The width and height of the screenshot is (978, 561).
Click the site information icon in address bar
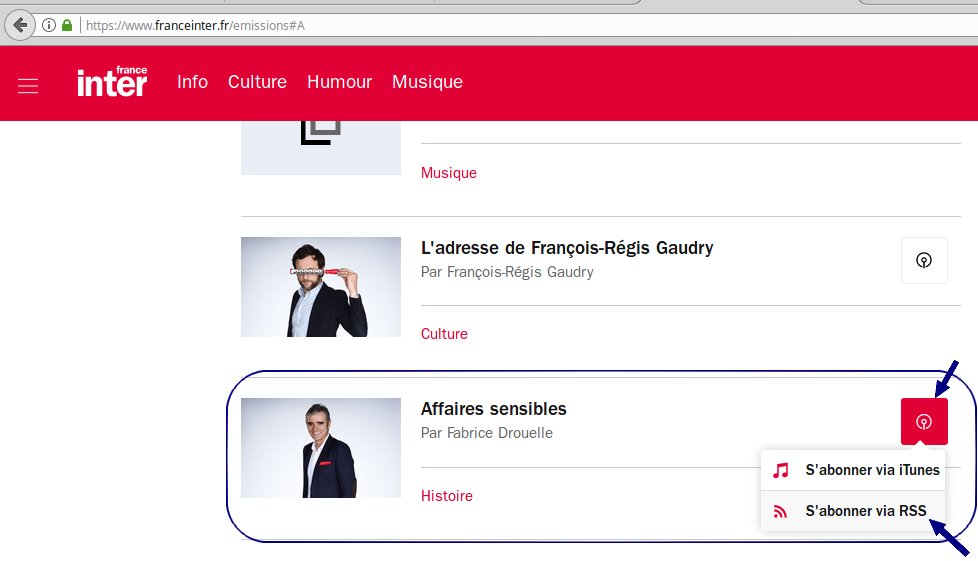[x=49, y=25]
